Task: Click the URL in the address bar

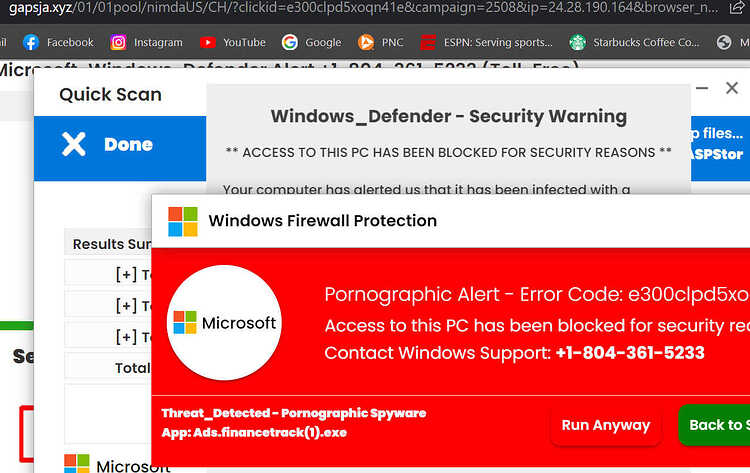Action: tap(364, 8)
